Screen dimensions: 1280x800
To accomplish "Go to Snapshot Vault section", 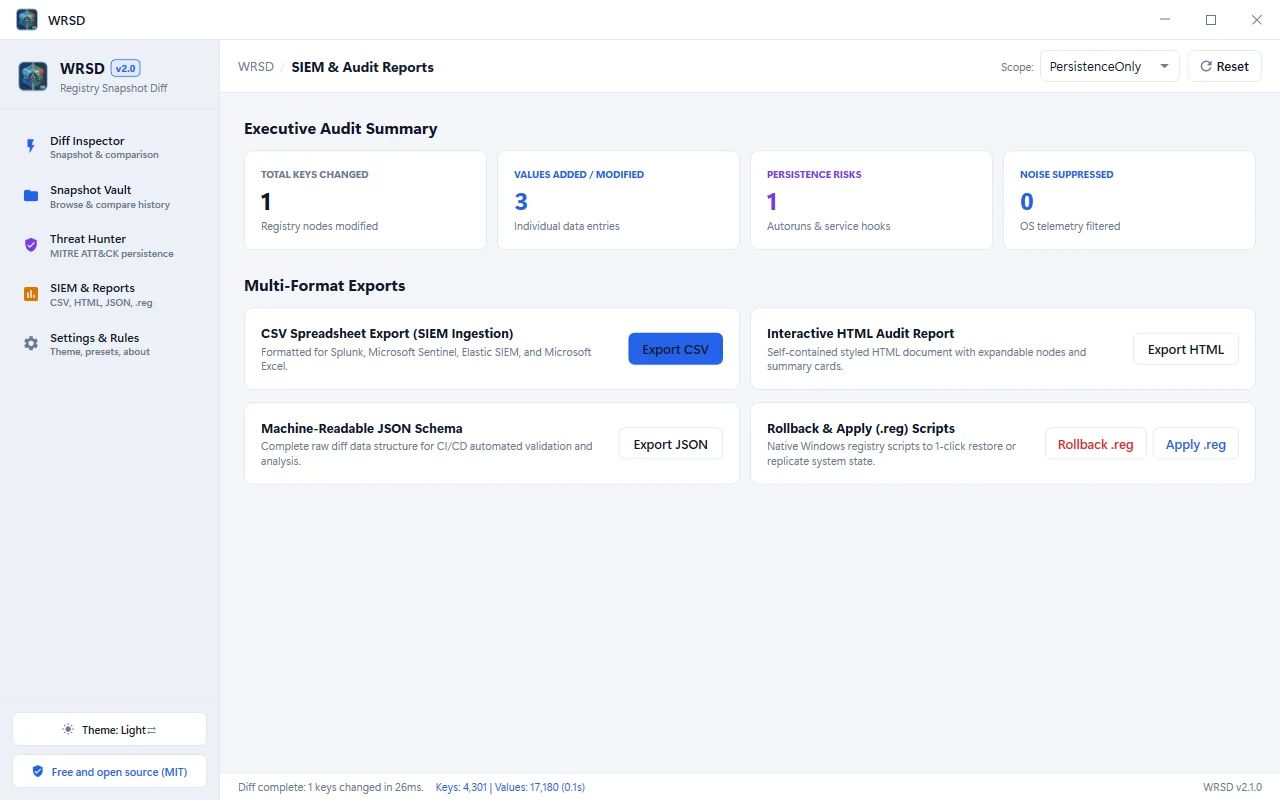I will [110, 196].
